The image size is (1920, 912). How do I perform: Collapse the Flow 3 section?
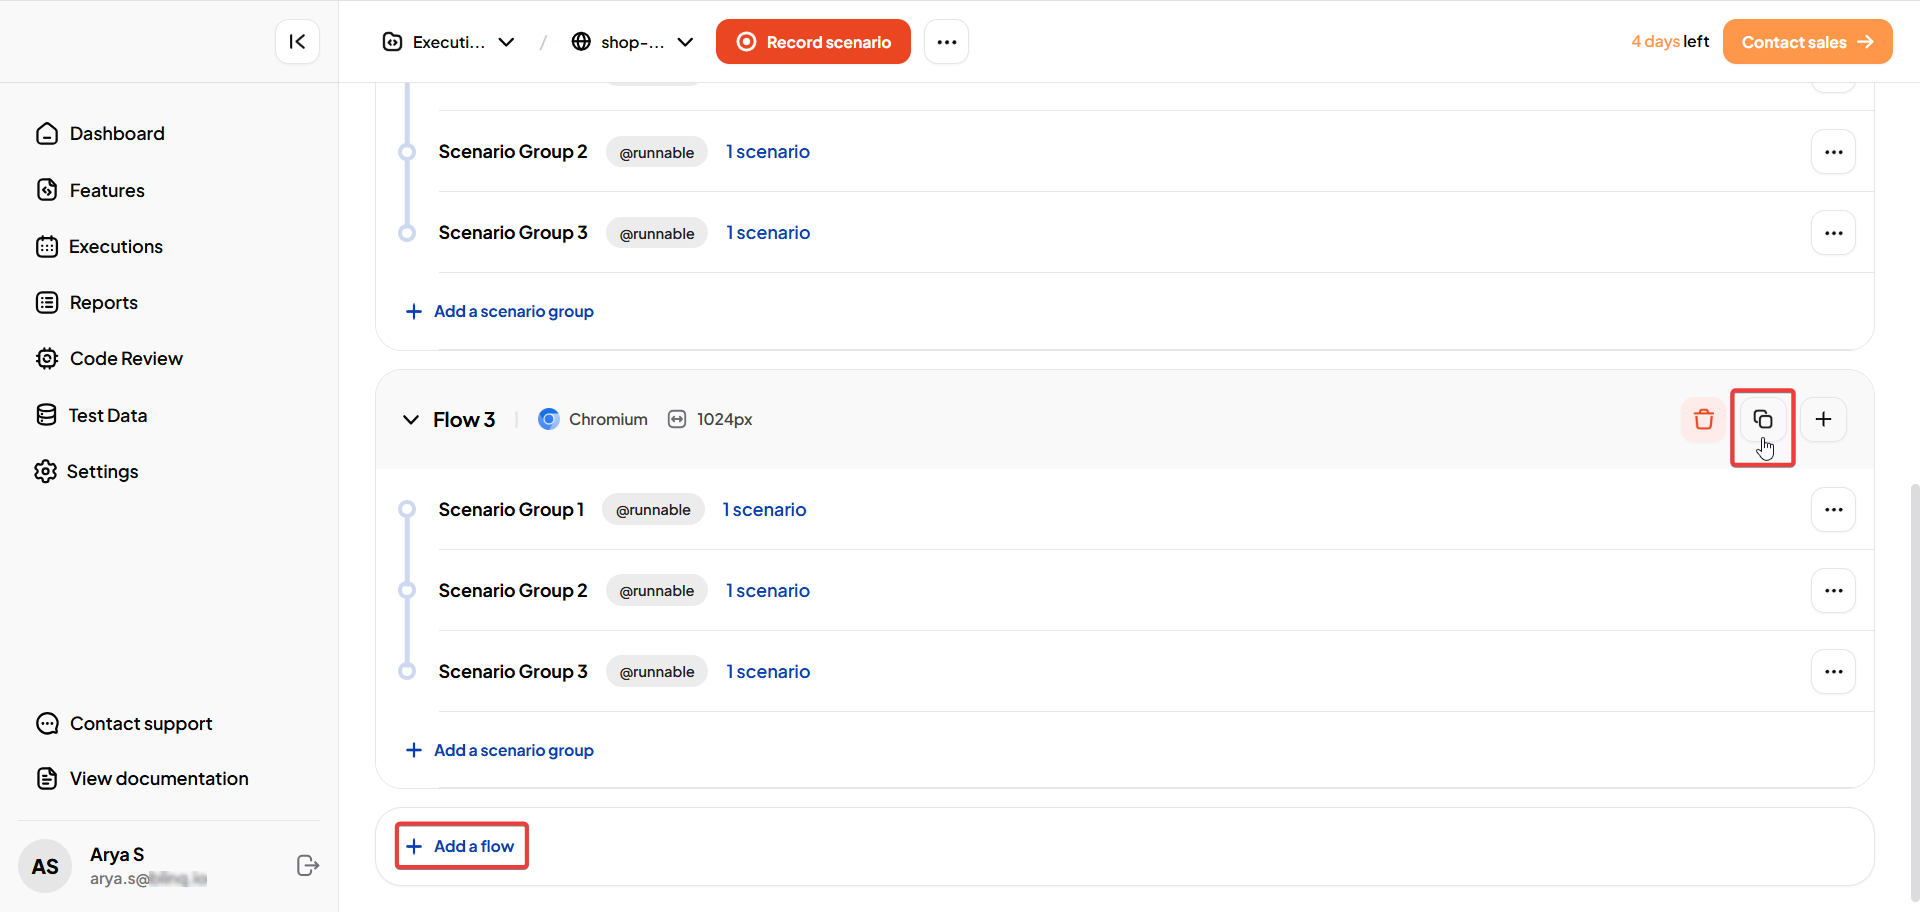click(410, 420)
